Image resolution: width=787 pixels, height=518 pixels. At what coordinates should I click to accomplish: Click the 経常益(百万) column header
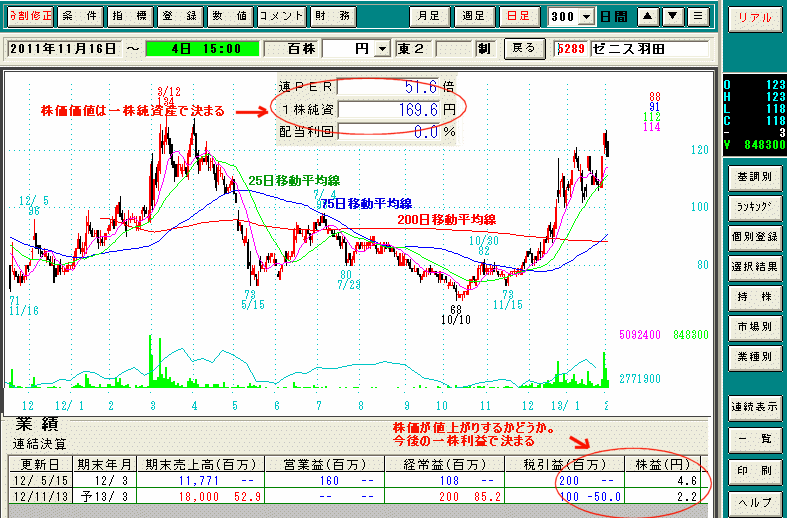click(x=445, y=464)
